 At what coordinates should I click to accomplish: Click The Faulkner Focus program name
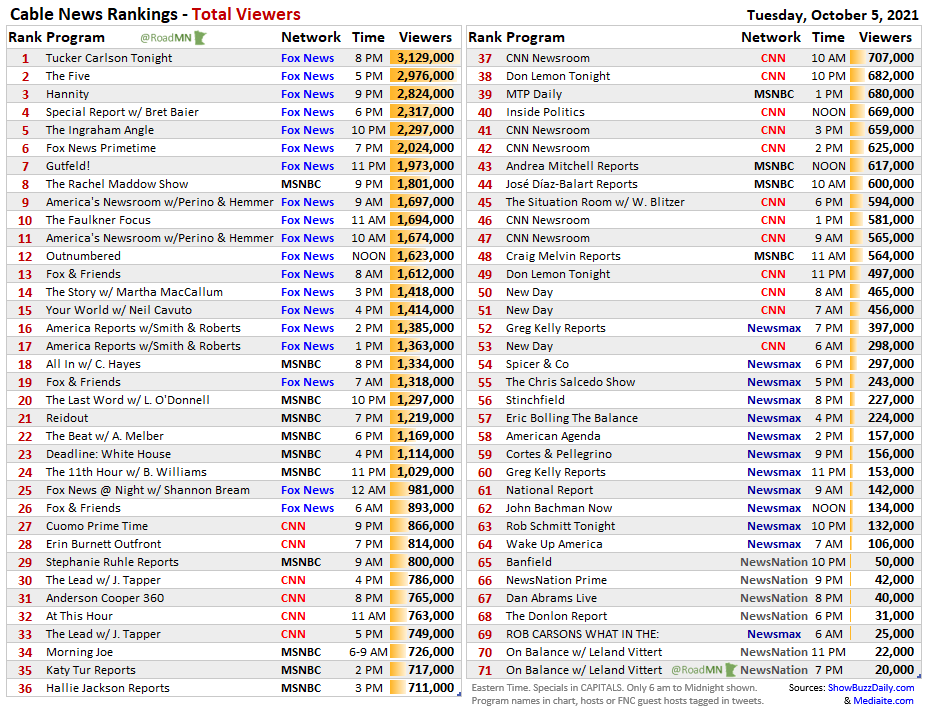tap(98, 220)
